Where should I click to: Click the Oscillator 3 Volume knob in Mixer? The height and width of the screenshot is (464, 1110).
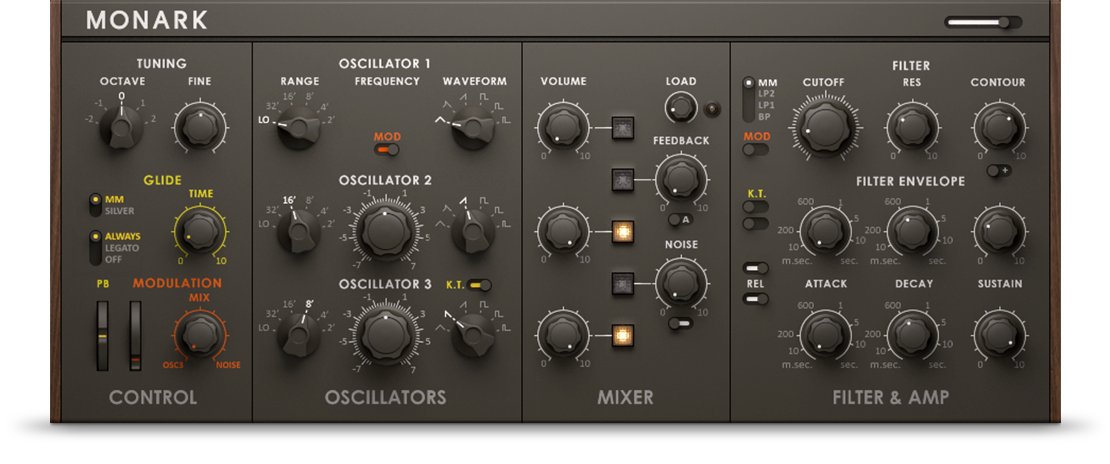(563, 336)
